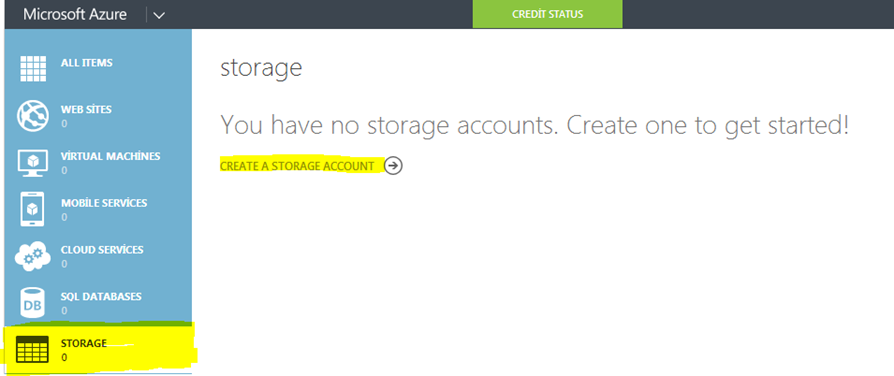The width and height of the screenshot is (894, 376).
Task: Navigate to SQL DATABASES sidebar entry
Action: [101, 296]
